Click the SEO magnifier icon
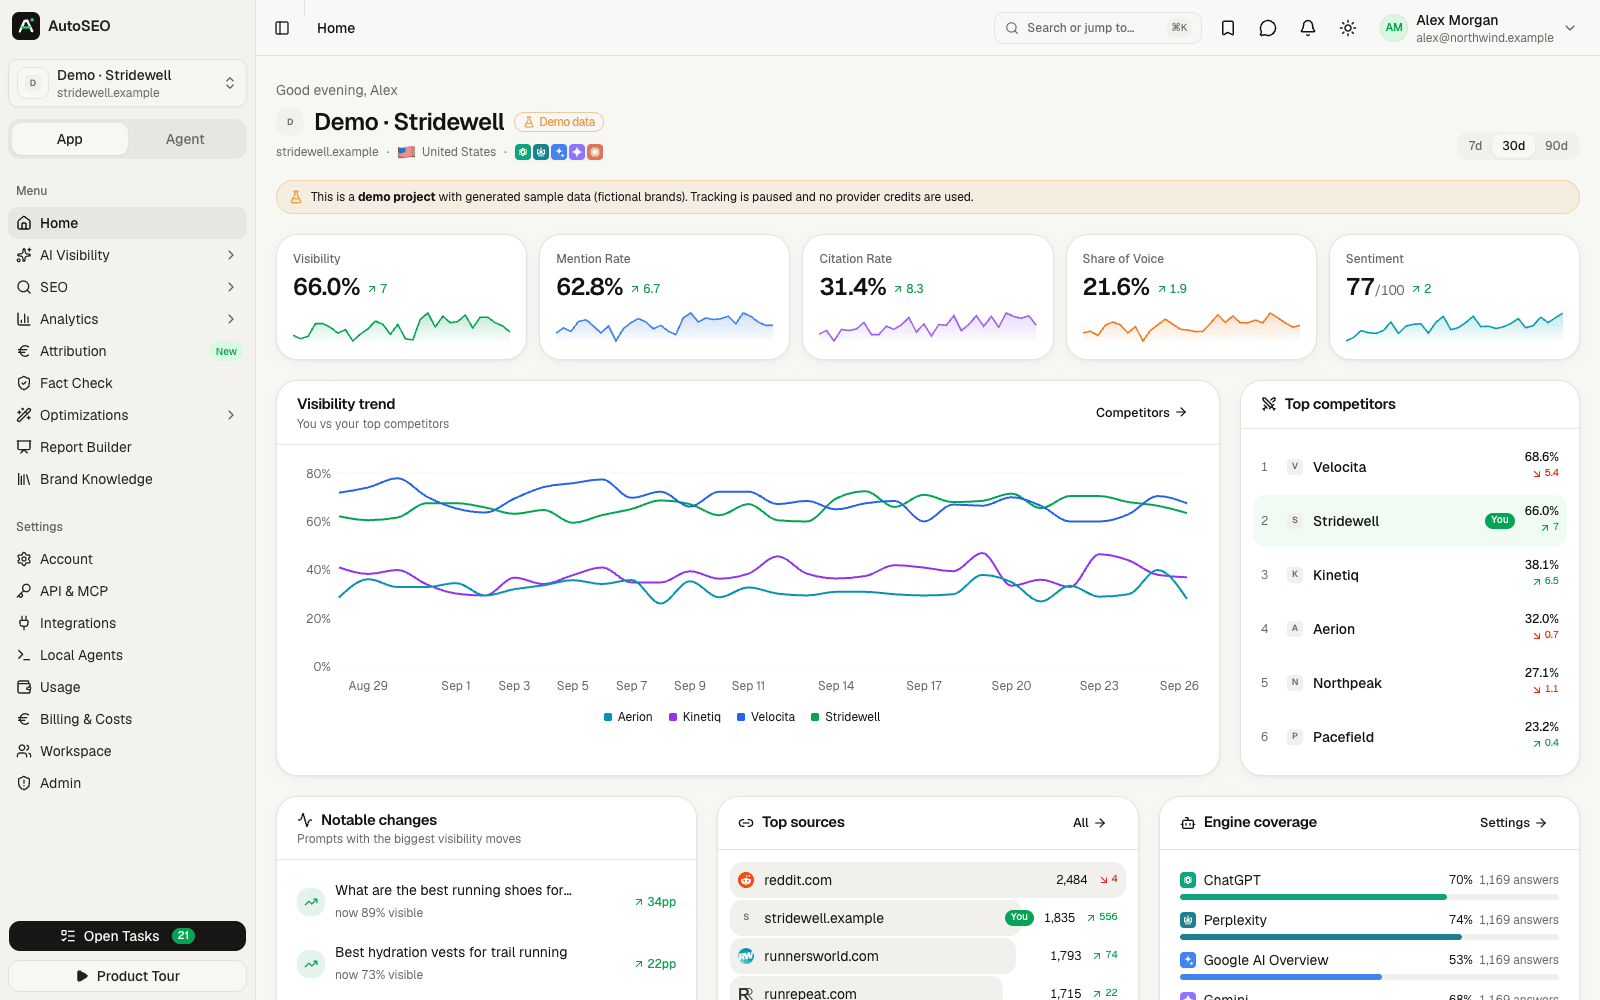The height and width of the screenshot is (1000, 1600). 24,287
